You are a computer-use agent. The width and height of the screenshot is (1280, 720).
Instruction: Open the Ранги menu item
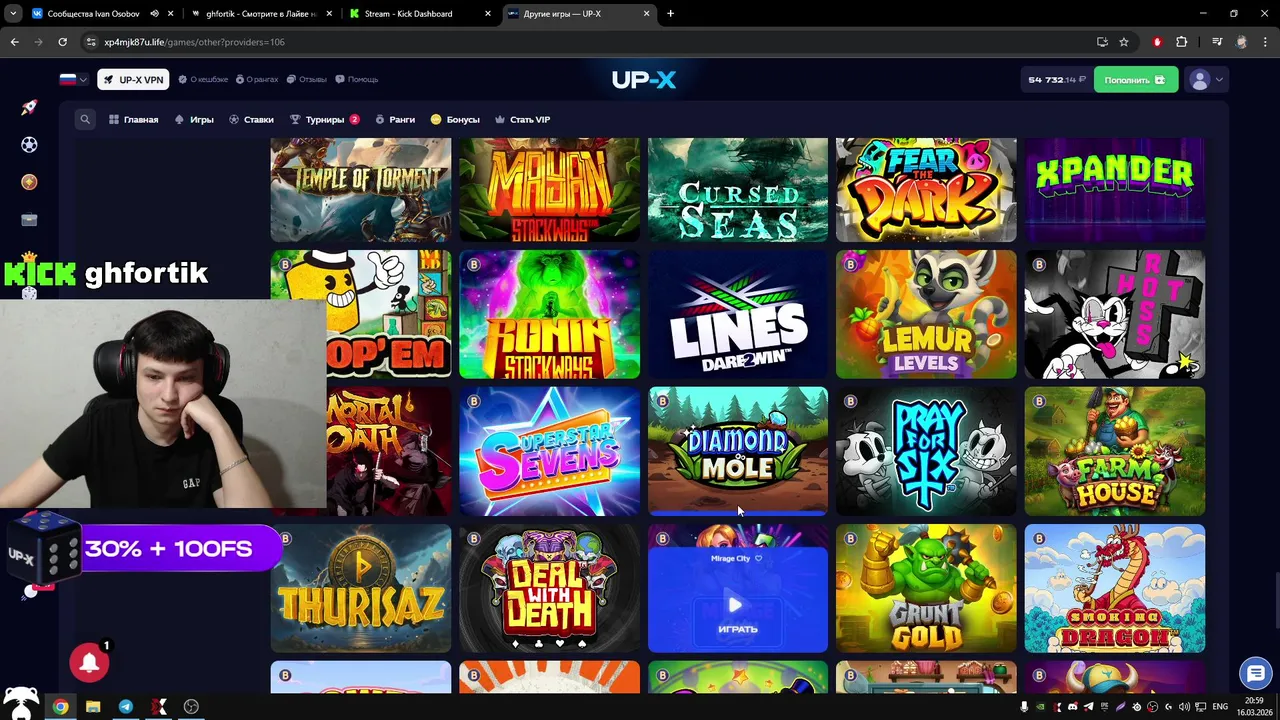(x=395, y=119)
